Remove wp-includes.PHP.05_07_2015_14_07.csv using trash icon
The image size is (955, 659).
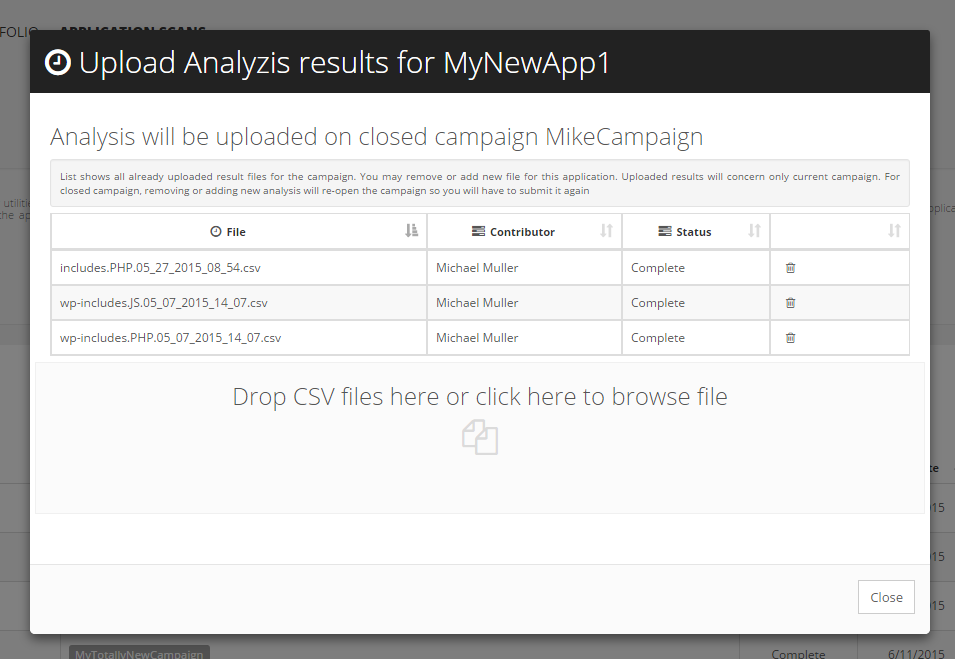pyautogui.click(x=790, y=338)
